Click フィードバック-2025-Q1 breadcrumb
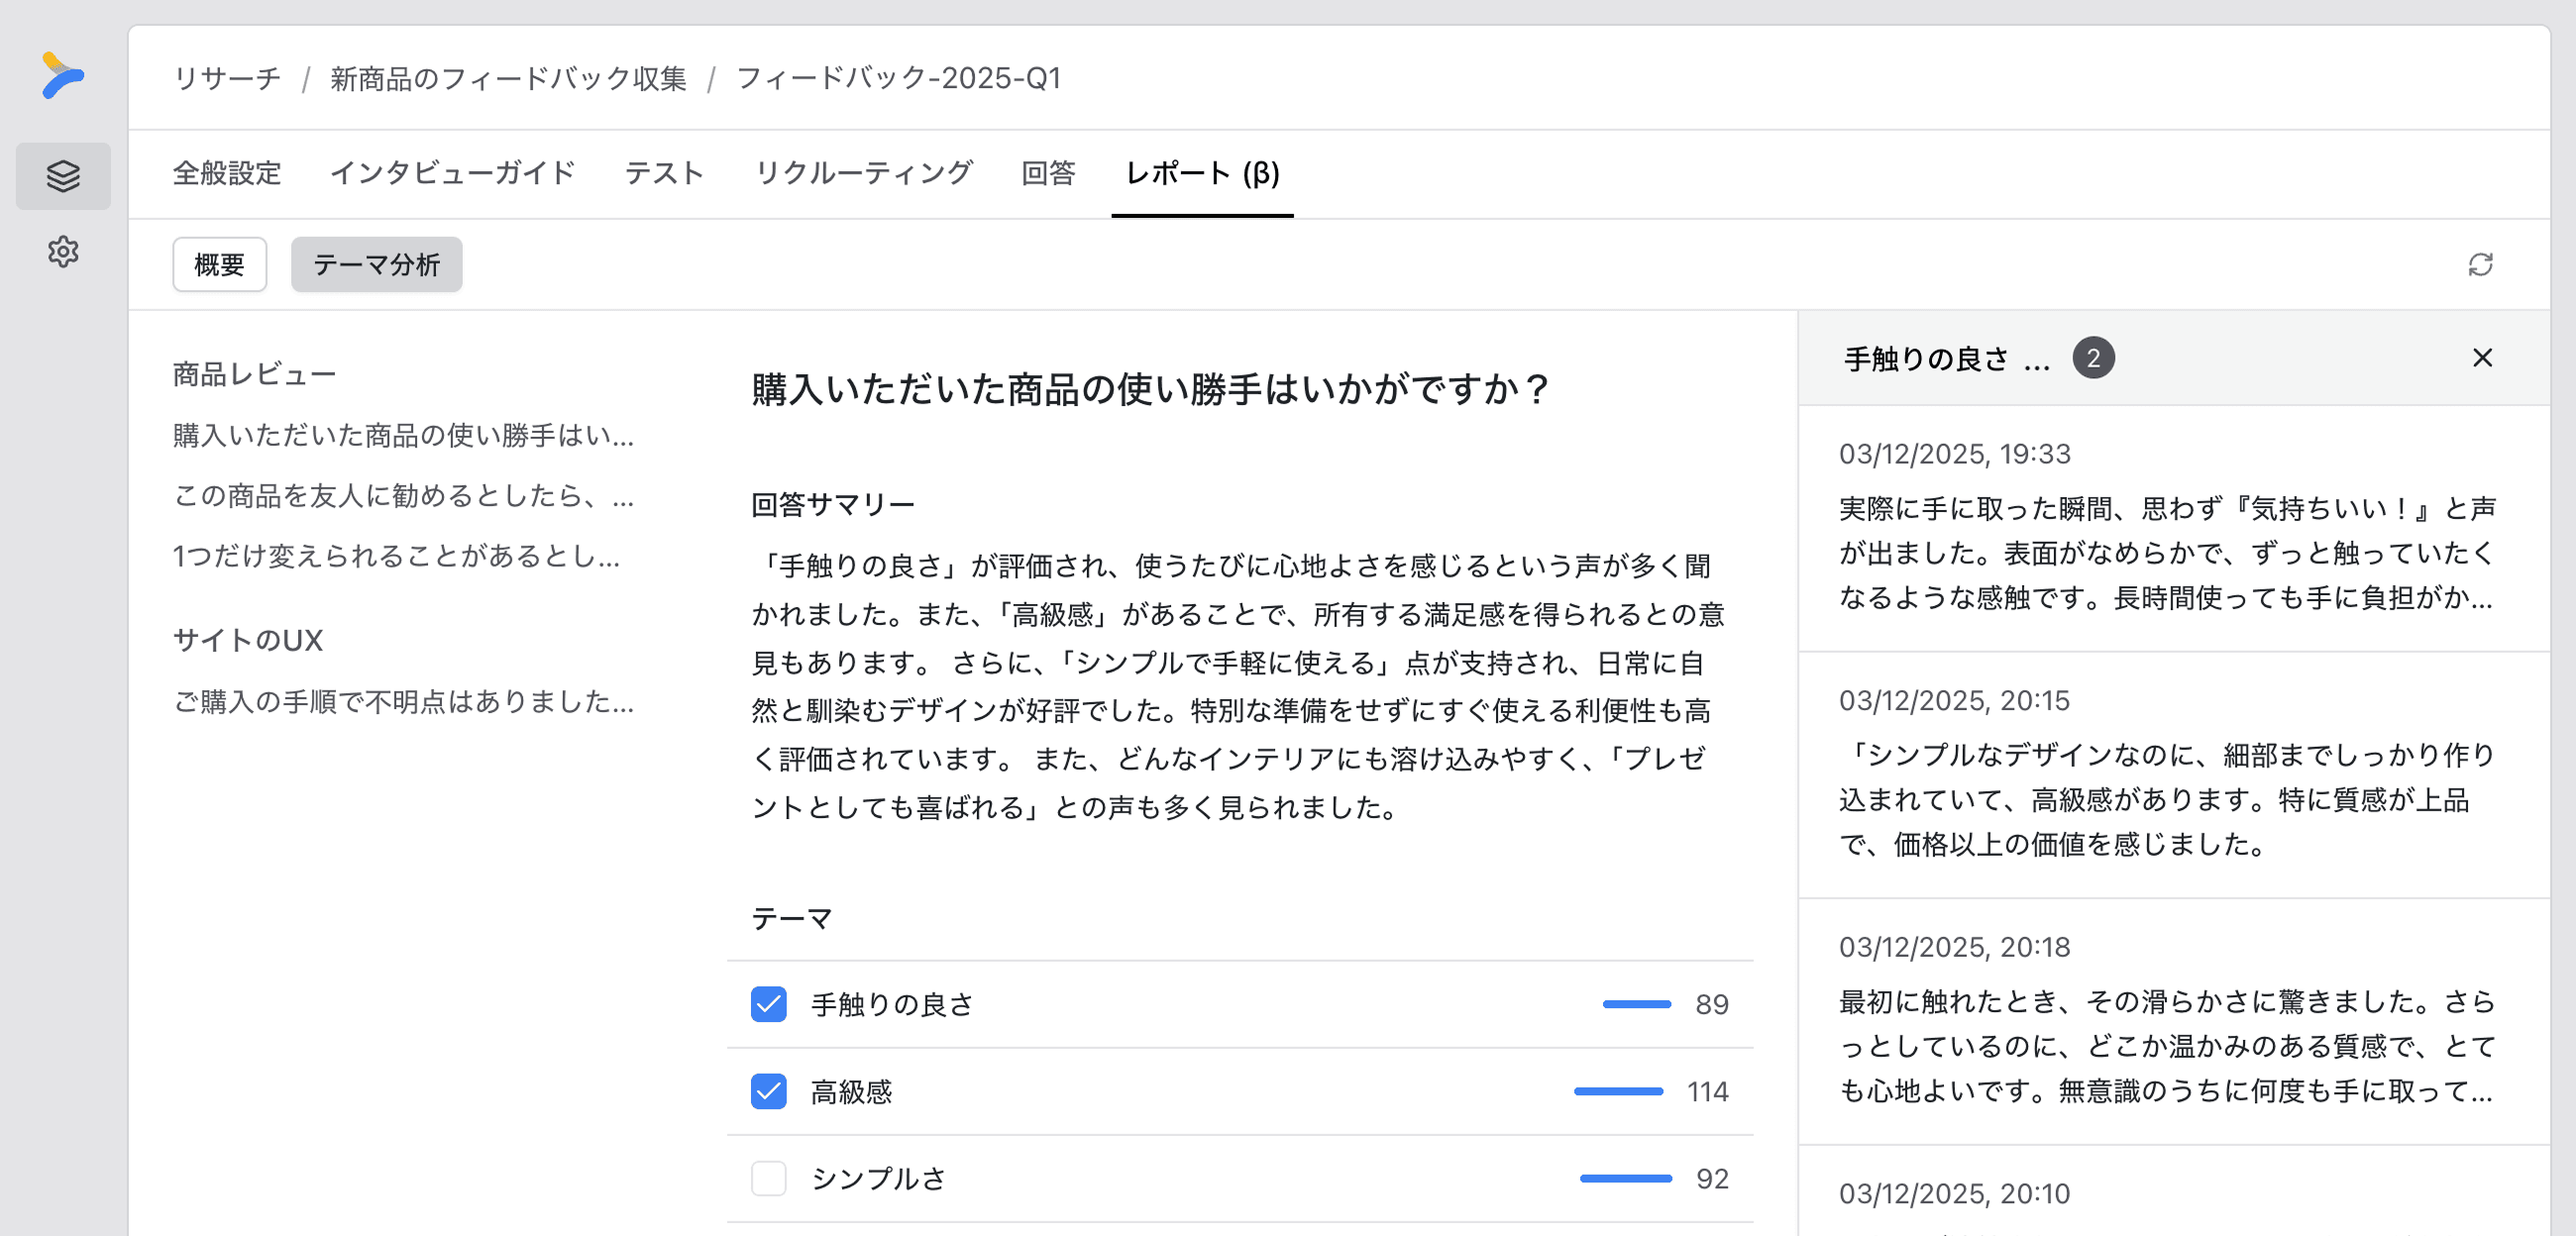 click(898, 78)
